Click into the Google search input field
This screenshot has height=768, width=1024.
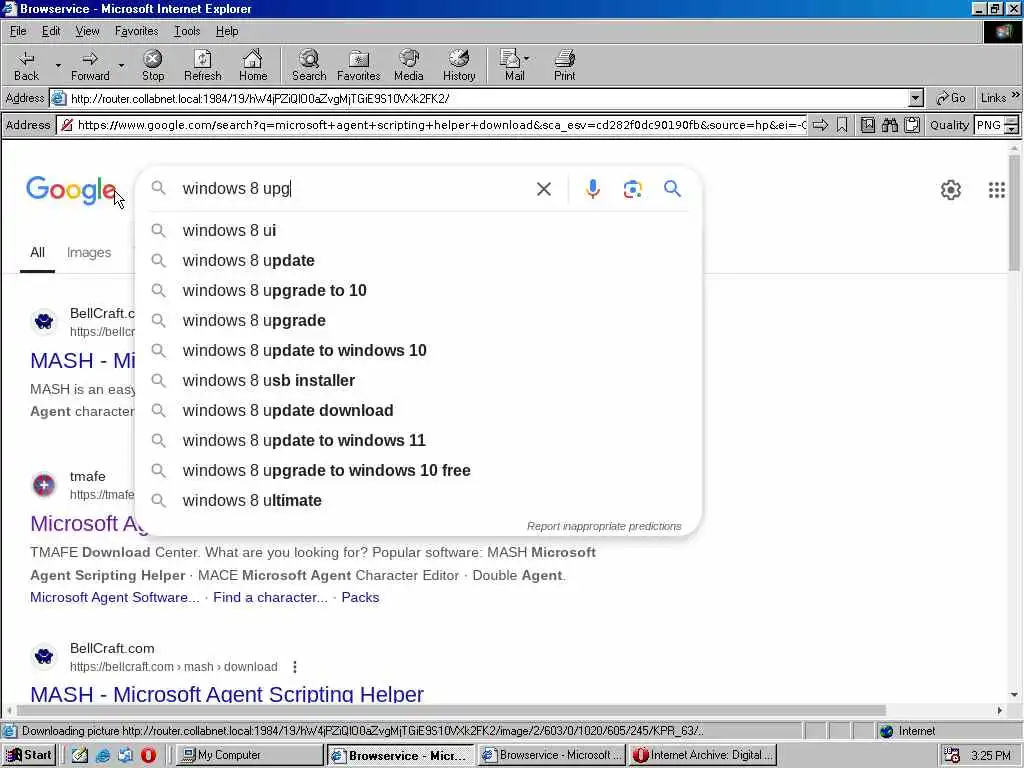click(x=353, y=189)
